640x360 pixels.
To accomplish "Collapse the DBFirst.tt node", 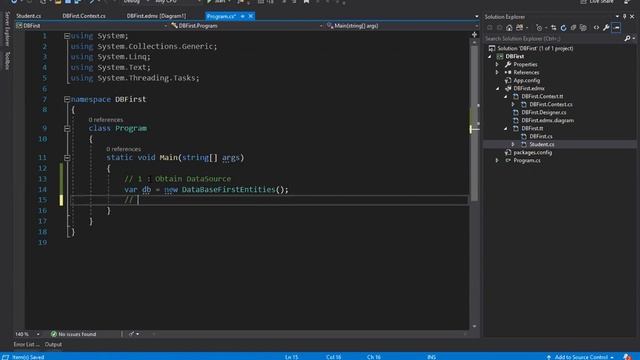I will tap(505, 129).
